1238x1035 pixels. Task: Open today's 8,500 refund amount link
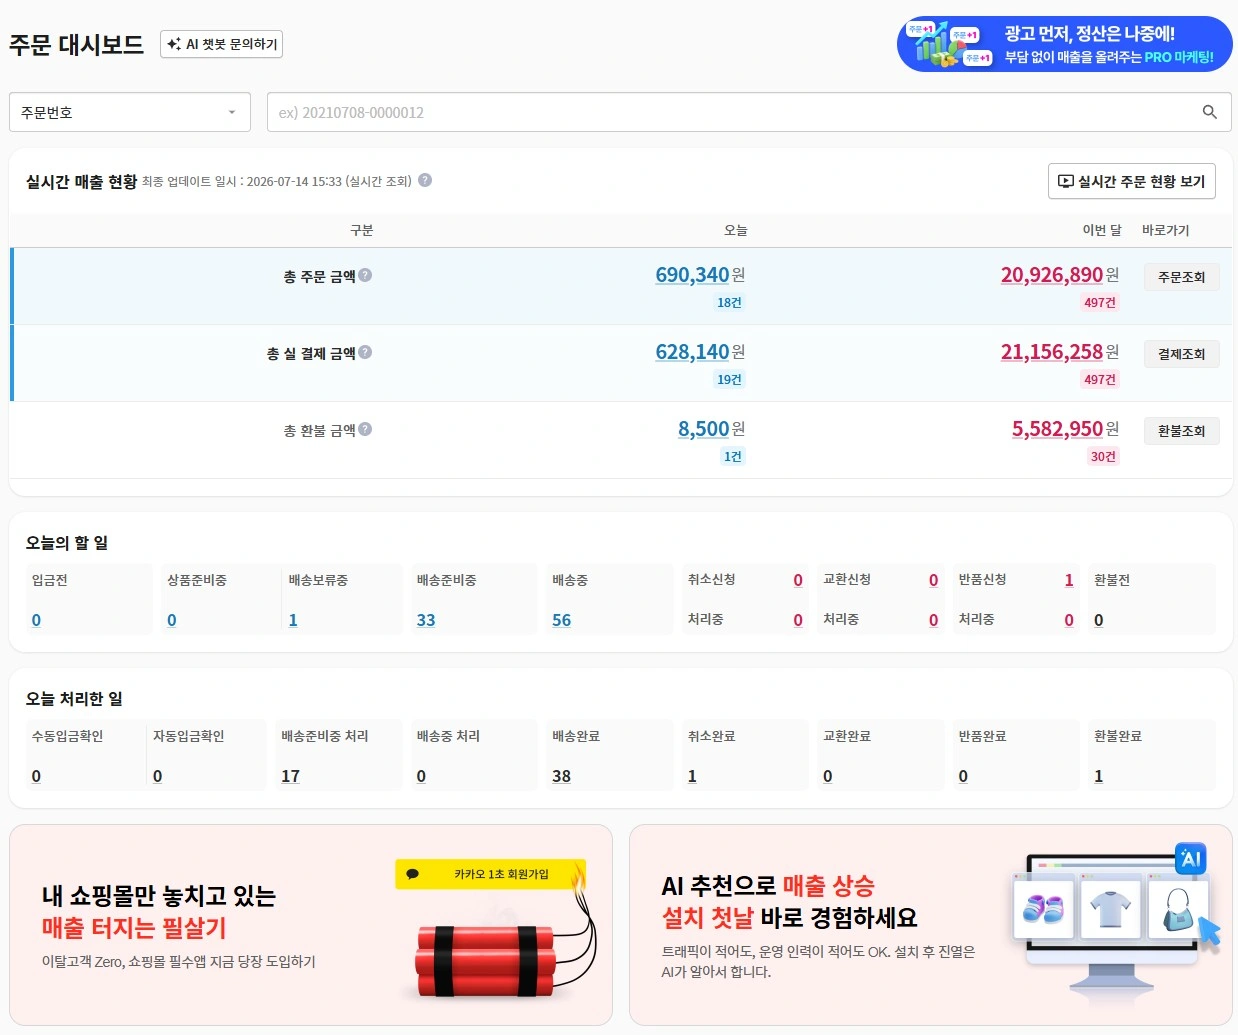[x=704, y=429]
